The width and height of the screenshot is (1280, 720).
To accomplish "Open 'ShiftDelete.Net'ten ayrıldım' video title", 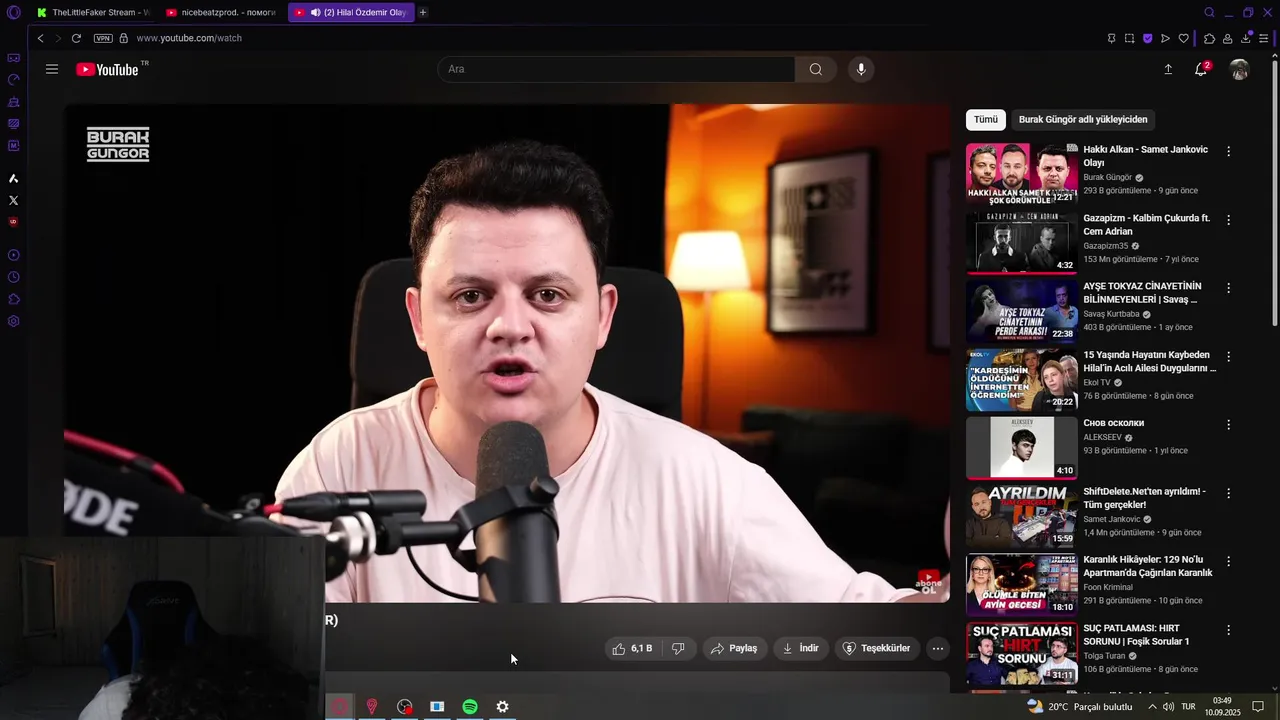I will pyautogui.click(x=1145, y=498).
